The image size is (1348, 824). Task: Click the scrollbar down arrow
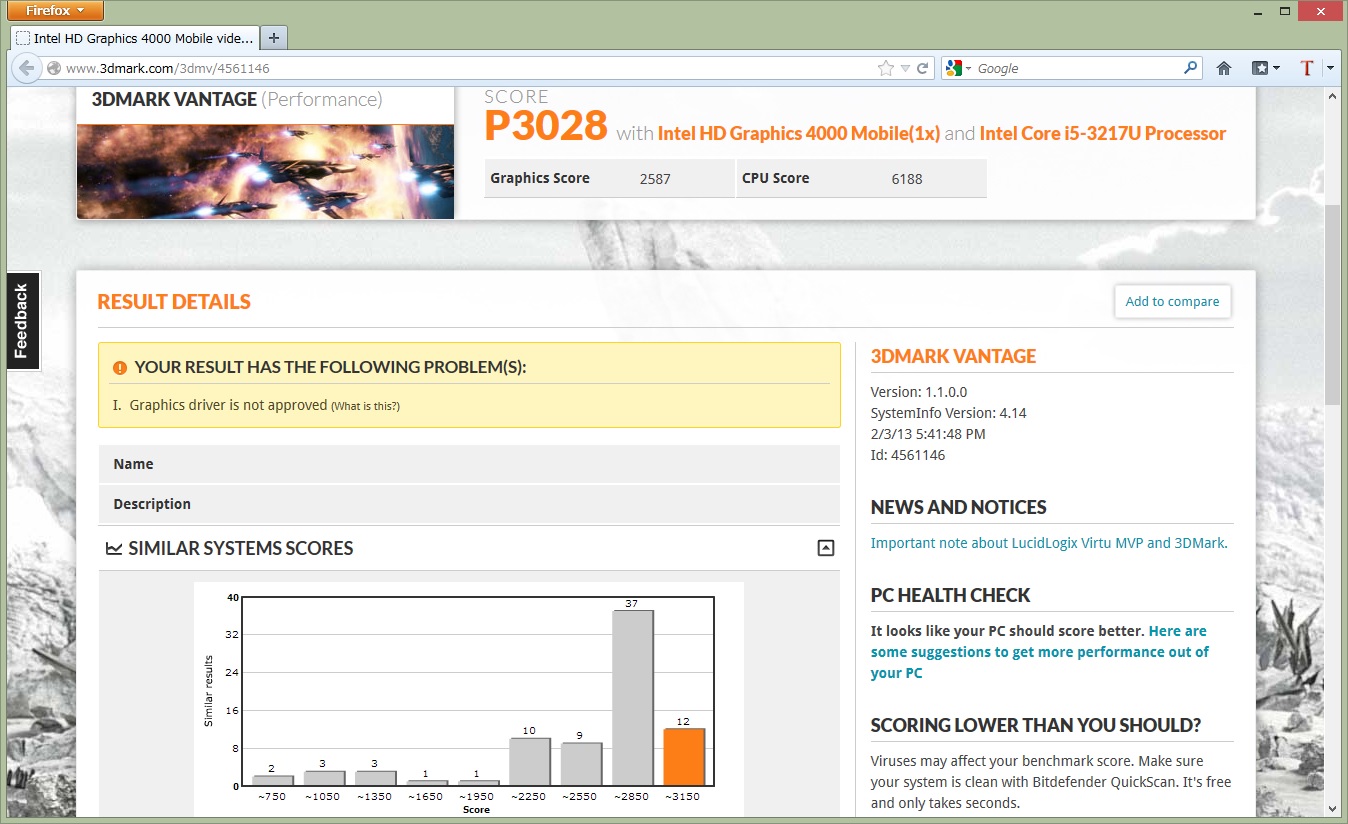click(x=1332, y=808)
